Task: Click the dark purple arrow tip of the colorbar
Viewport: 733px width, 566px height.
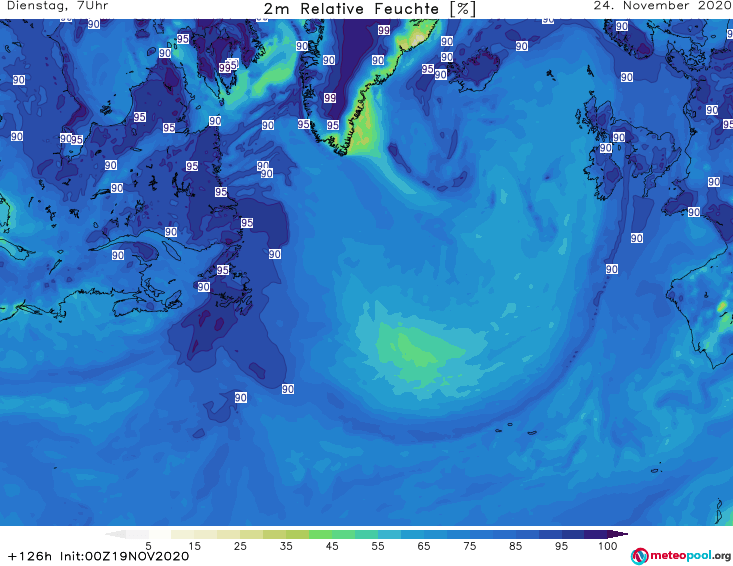Action: pyautogui.click(x=618, y=534)
